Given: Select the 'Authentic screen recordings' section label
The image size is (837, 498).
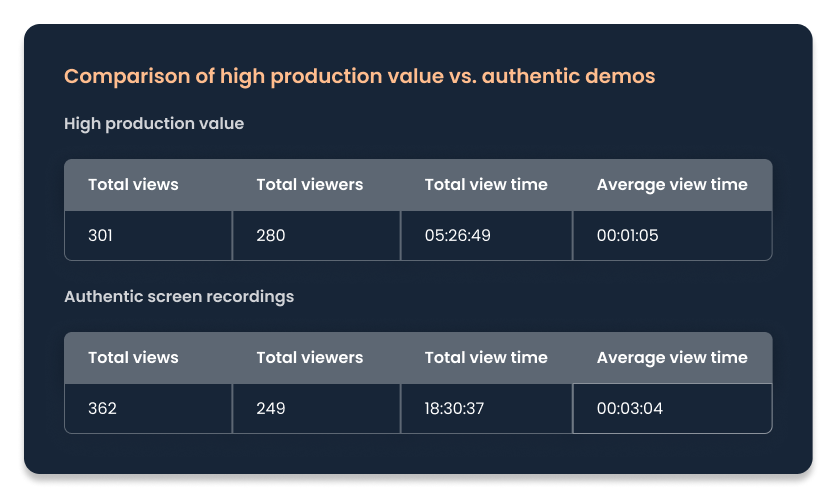Looking at the screenshot, I should click(179, 297).
